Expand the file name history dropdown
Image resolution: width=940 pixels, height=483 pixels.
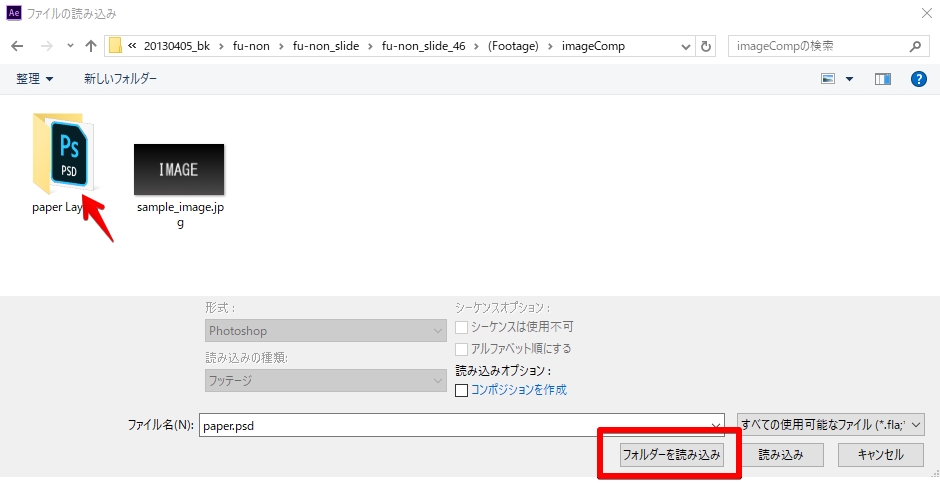[x=716, y=425]
